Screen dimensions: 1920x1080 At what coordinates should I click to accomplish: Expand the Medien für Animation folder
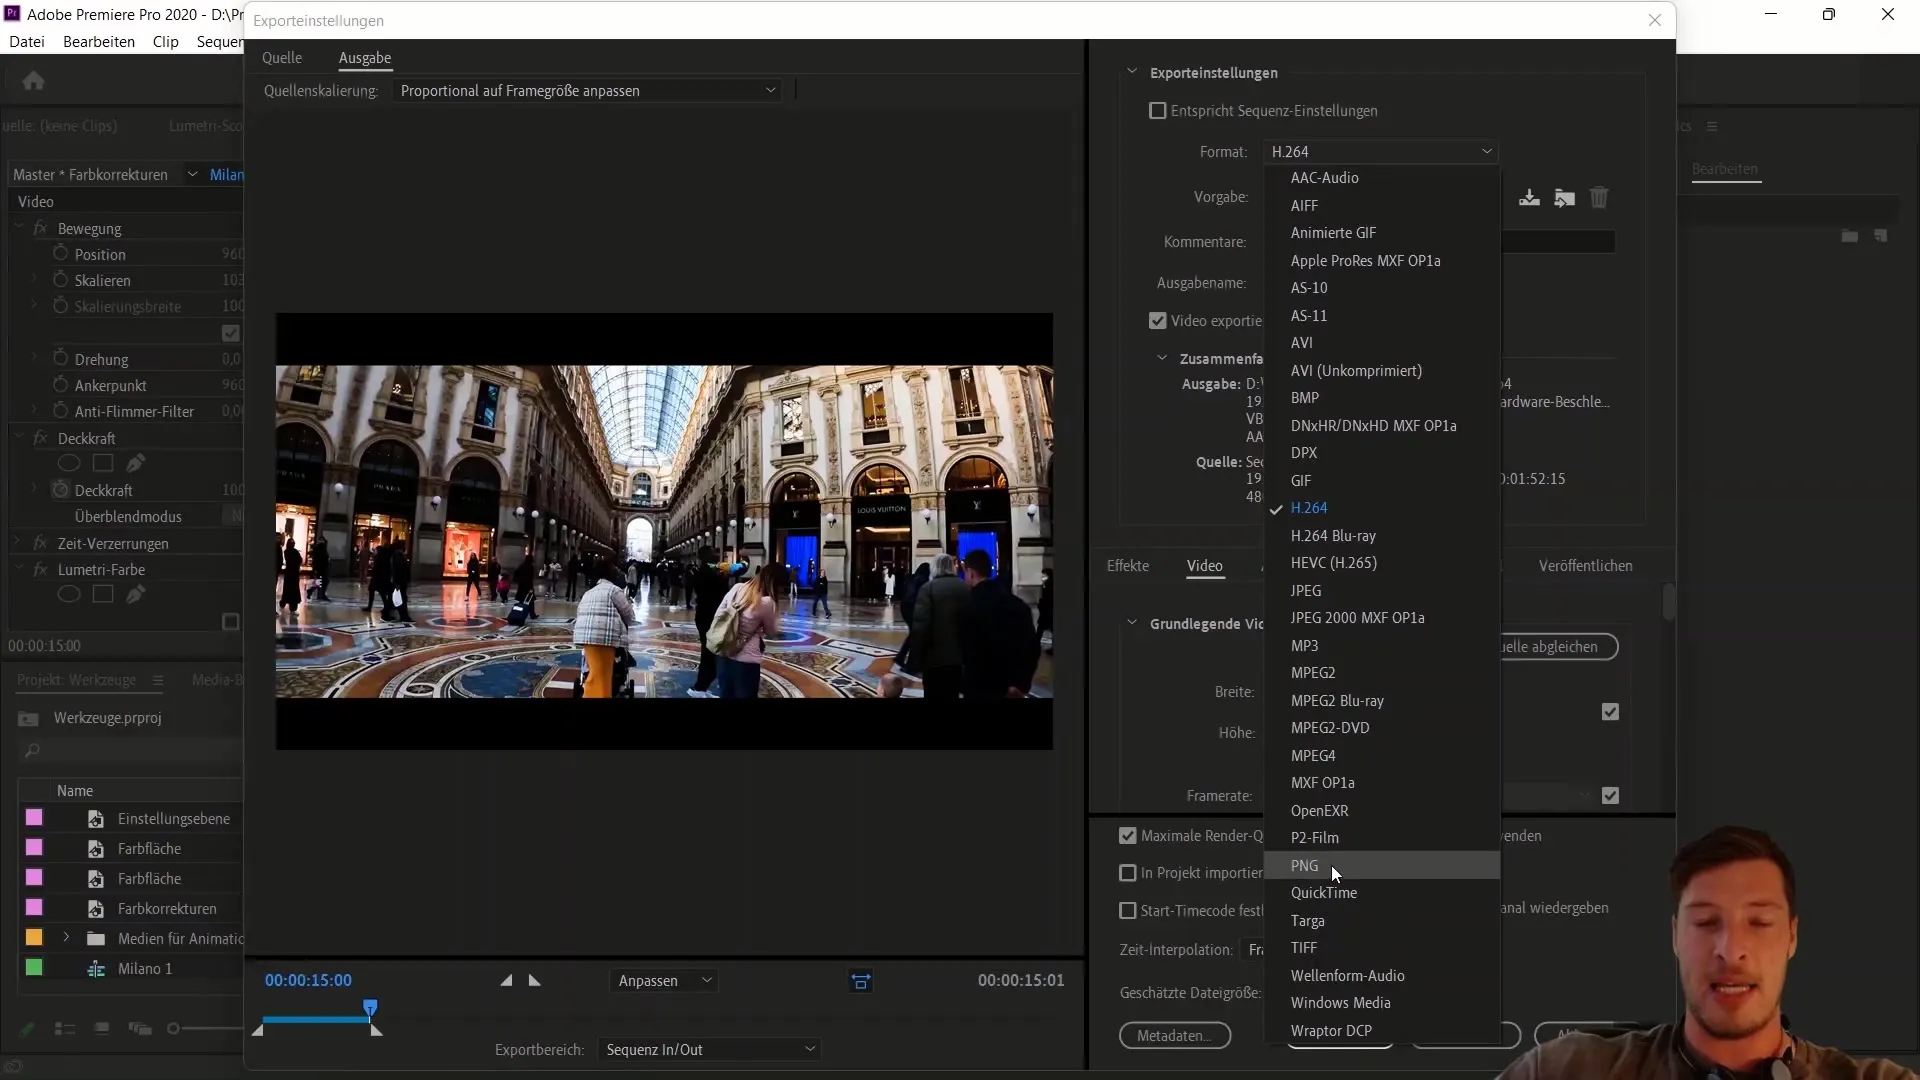coord(66,938)
